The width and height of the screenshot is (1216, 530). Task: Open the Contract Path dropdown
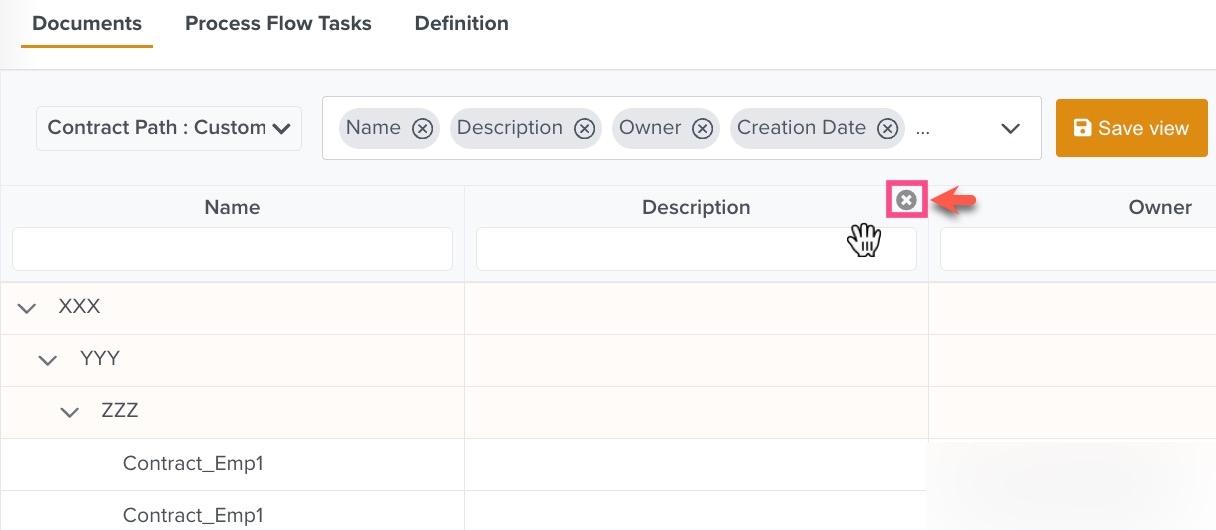click(169, 128)
